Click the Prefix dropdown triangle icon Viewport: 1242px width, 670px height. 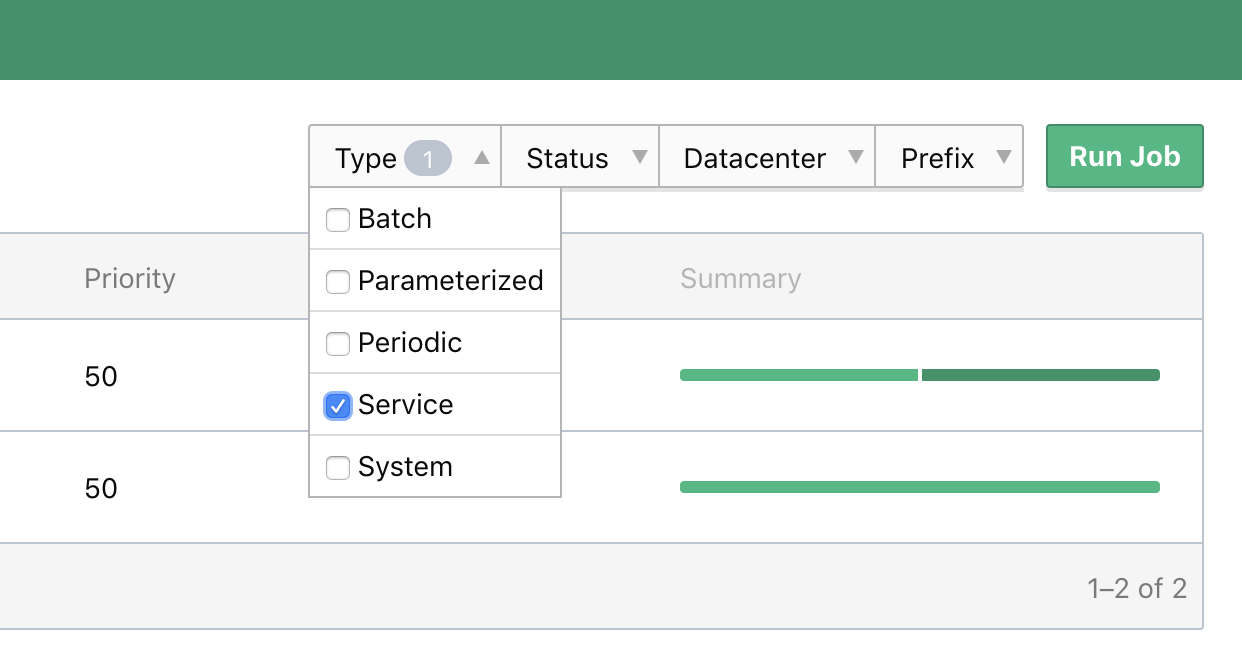1004,157
